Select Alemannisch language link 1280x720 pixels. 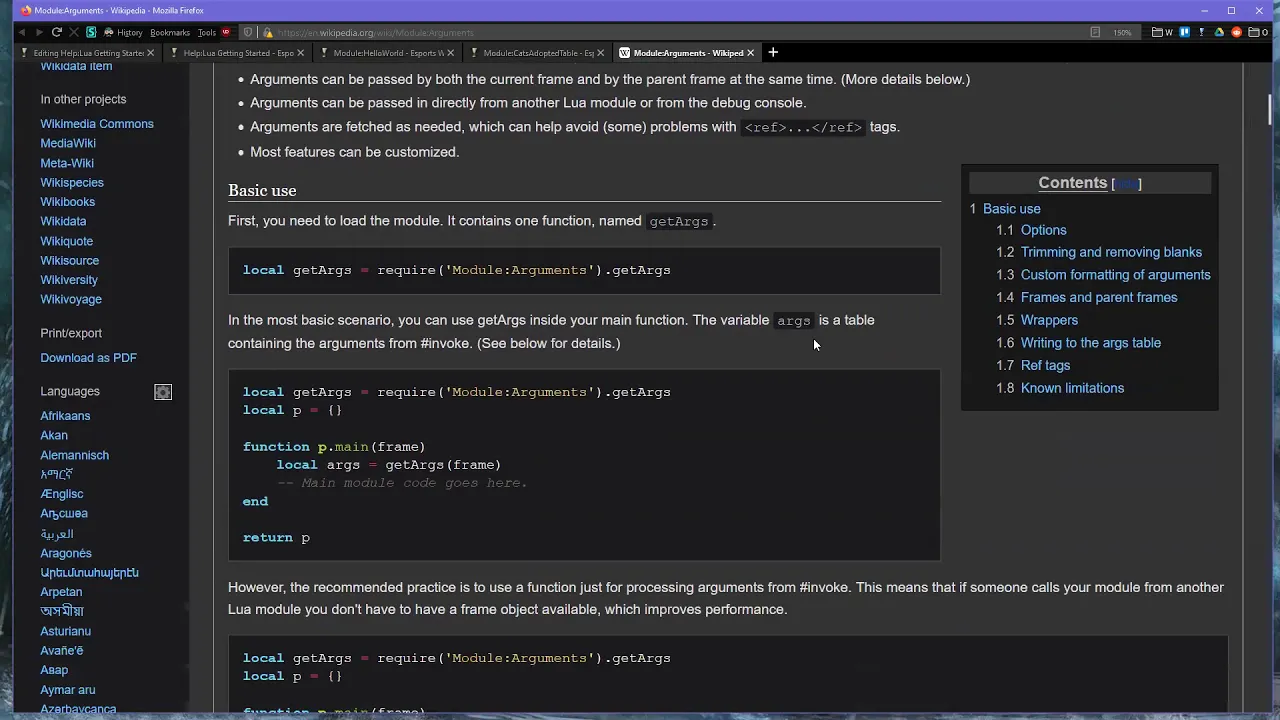point(74,455)
